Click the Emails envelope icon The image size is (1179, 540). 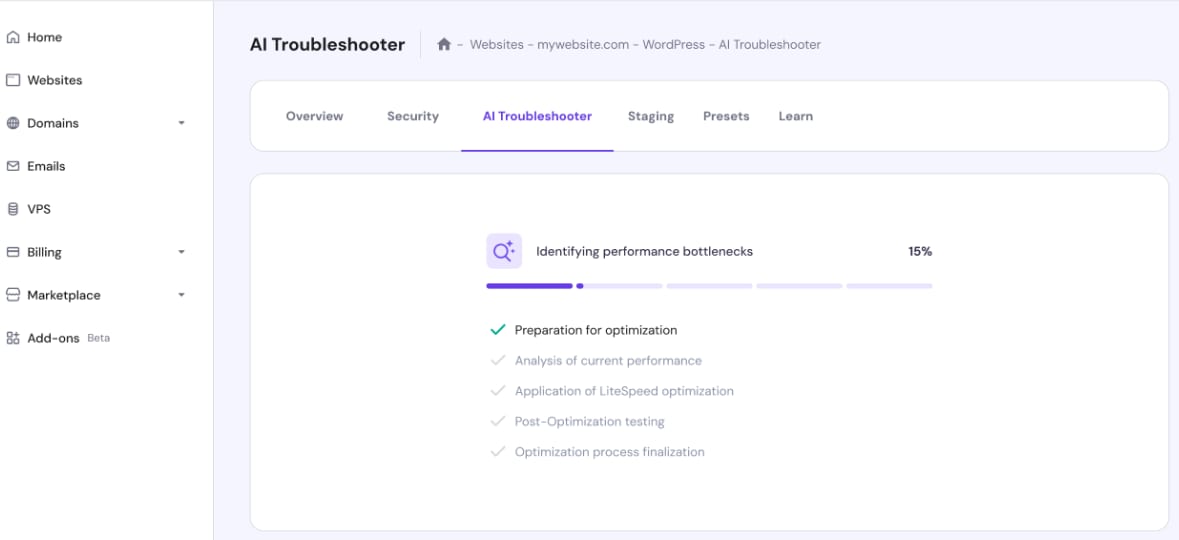pos(13,167)
